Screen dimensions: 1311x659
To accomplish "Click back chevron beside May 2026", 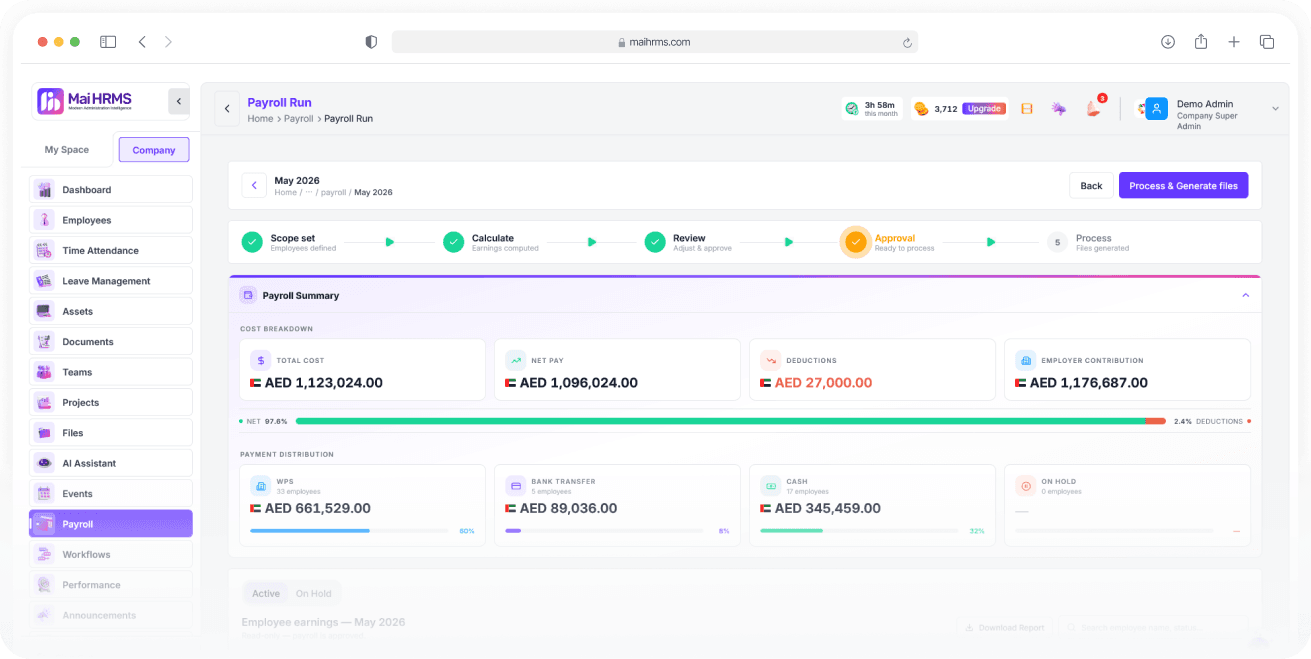I will (254, 186).
